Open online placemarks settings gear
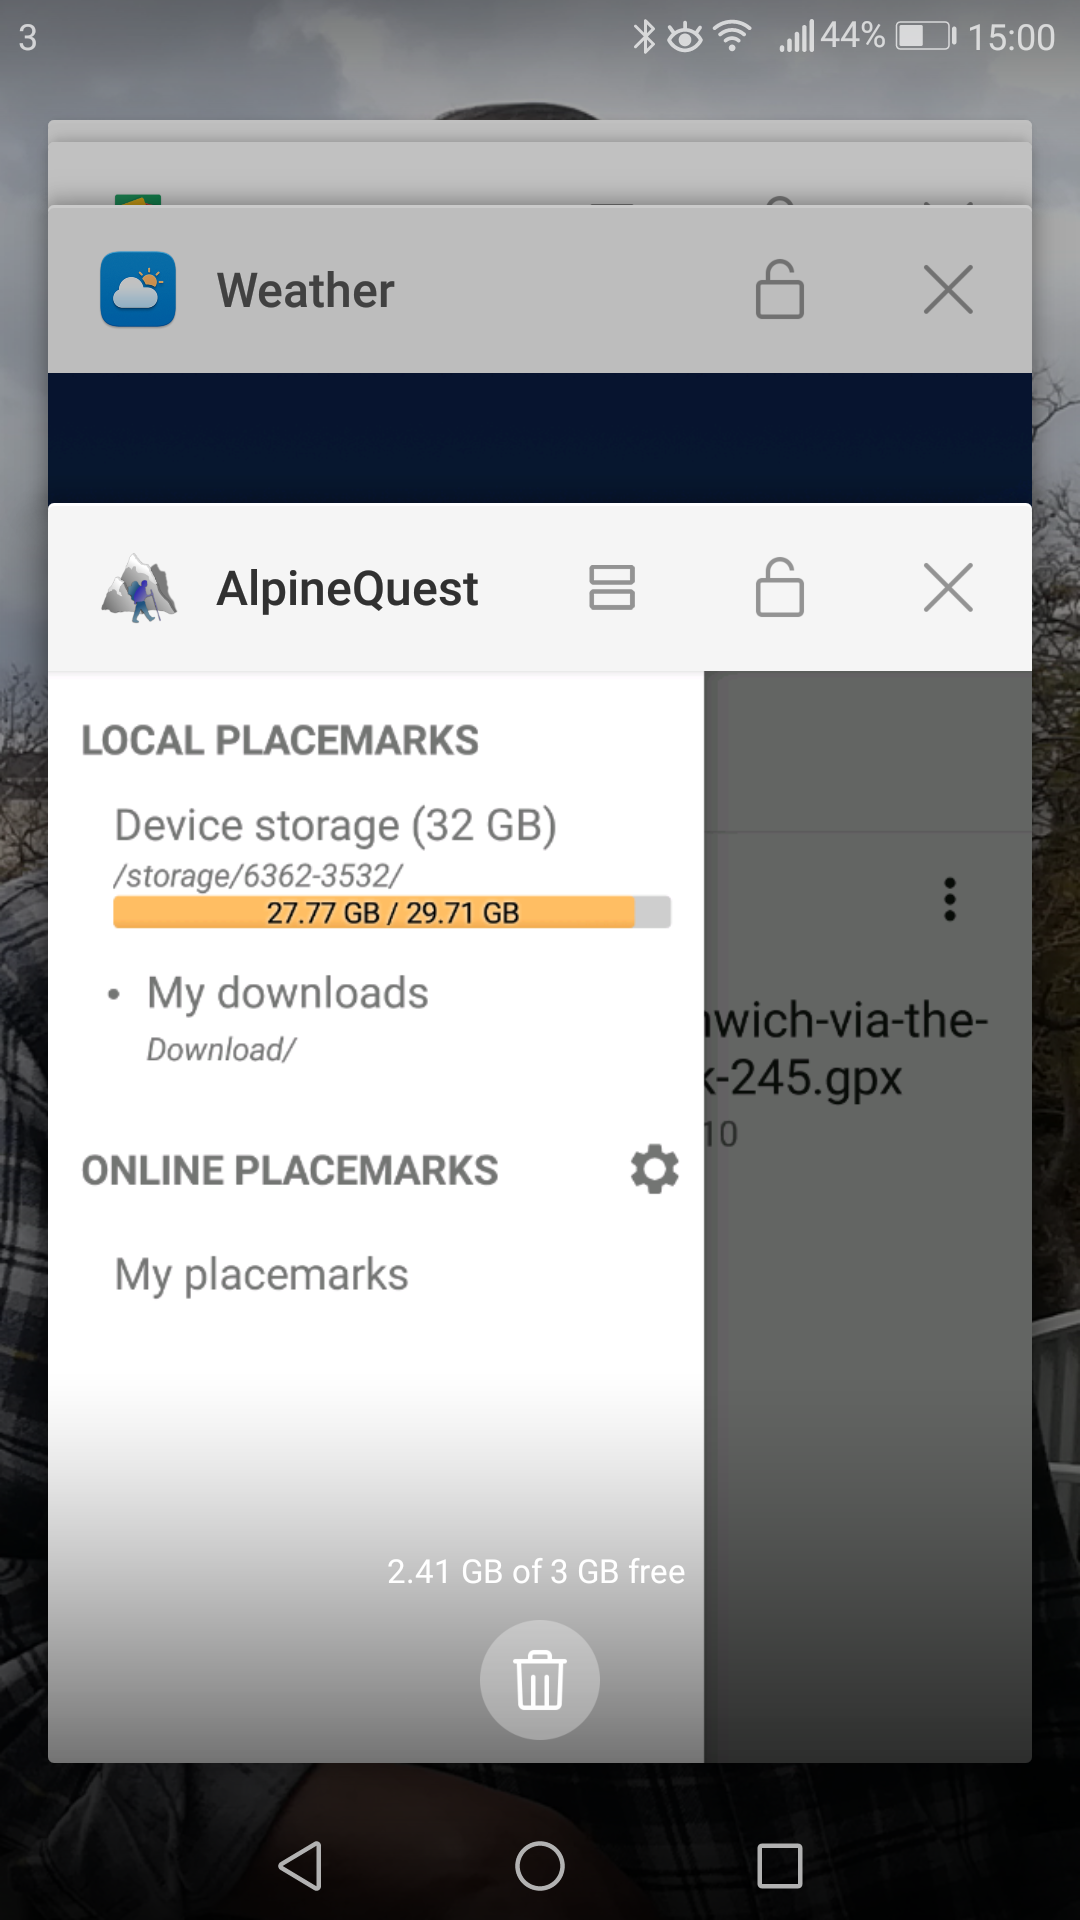The width and height of the screenshot is (1080, 1920). tap(655, 1169)
